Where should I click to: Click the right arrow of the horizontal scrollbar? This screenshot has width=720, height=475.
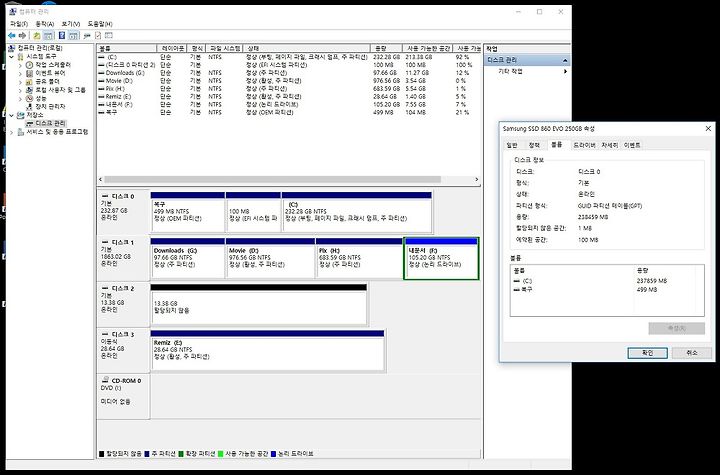tap(477, 180)
